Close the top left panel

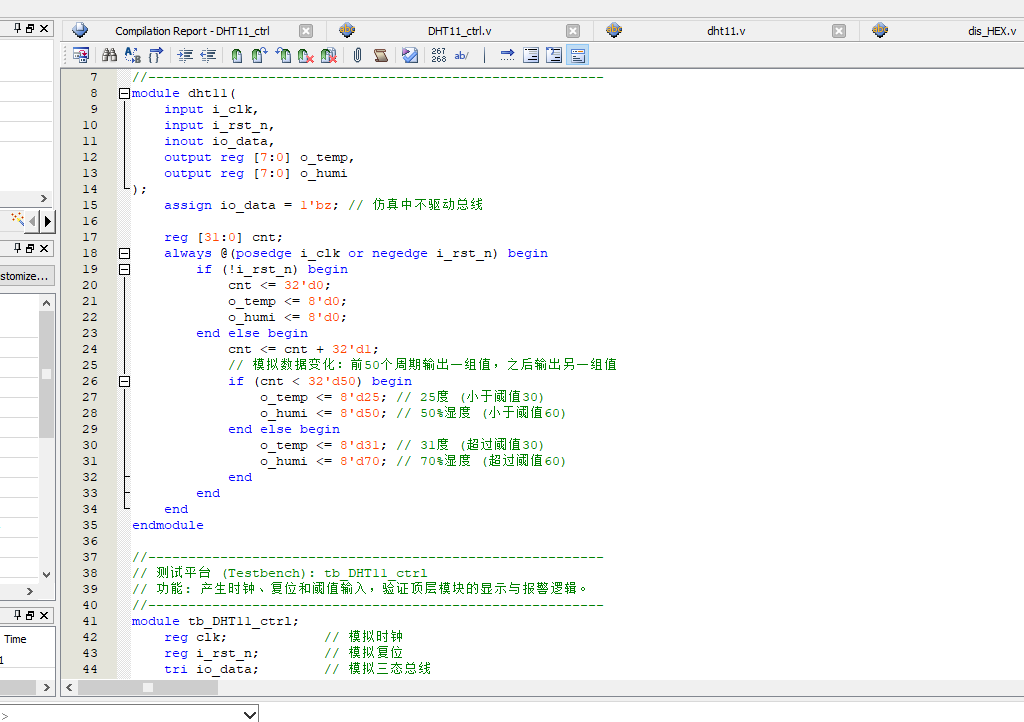click(44, 28)
